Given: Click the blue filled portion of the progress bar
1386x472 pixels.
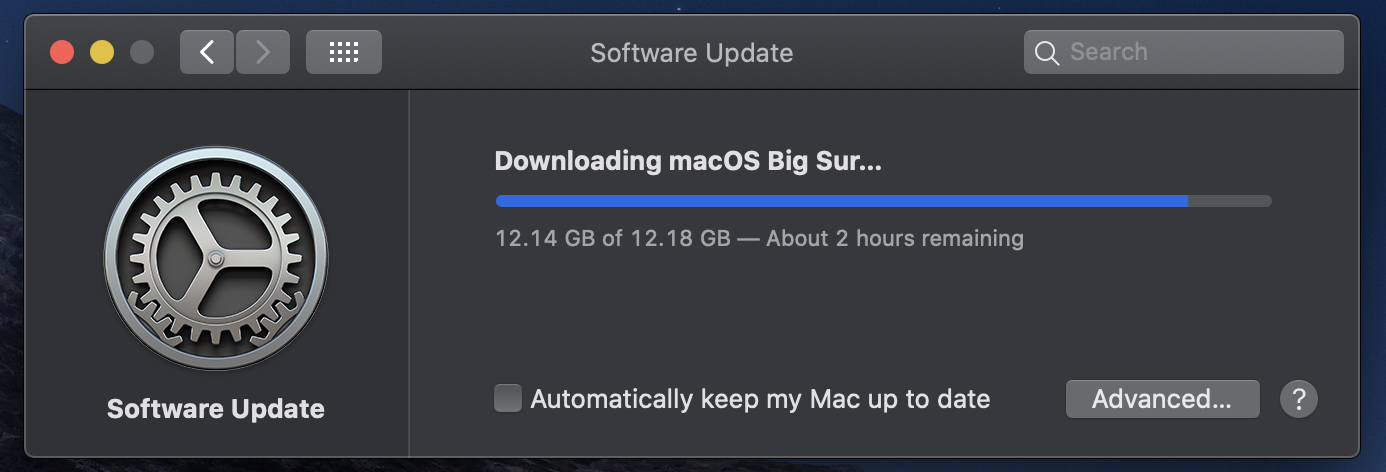Looking at the screenshot, I should tap(840, 201).
